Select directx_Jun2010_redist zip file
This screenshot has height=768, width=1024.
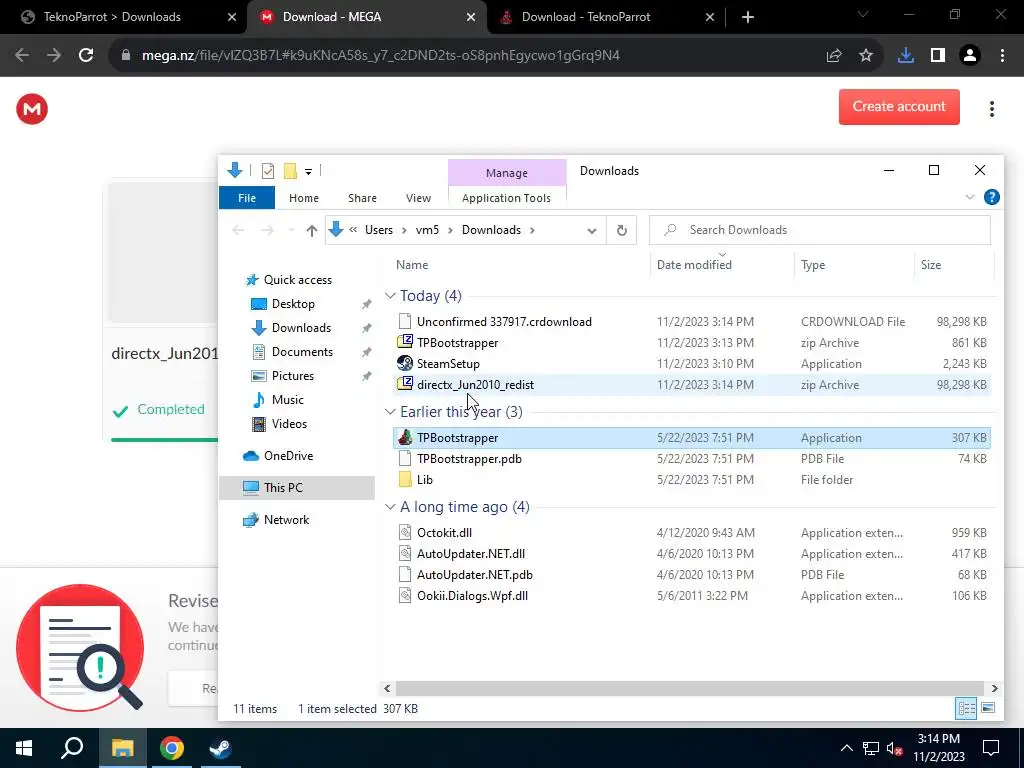692,385
